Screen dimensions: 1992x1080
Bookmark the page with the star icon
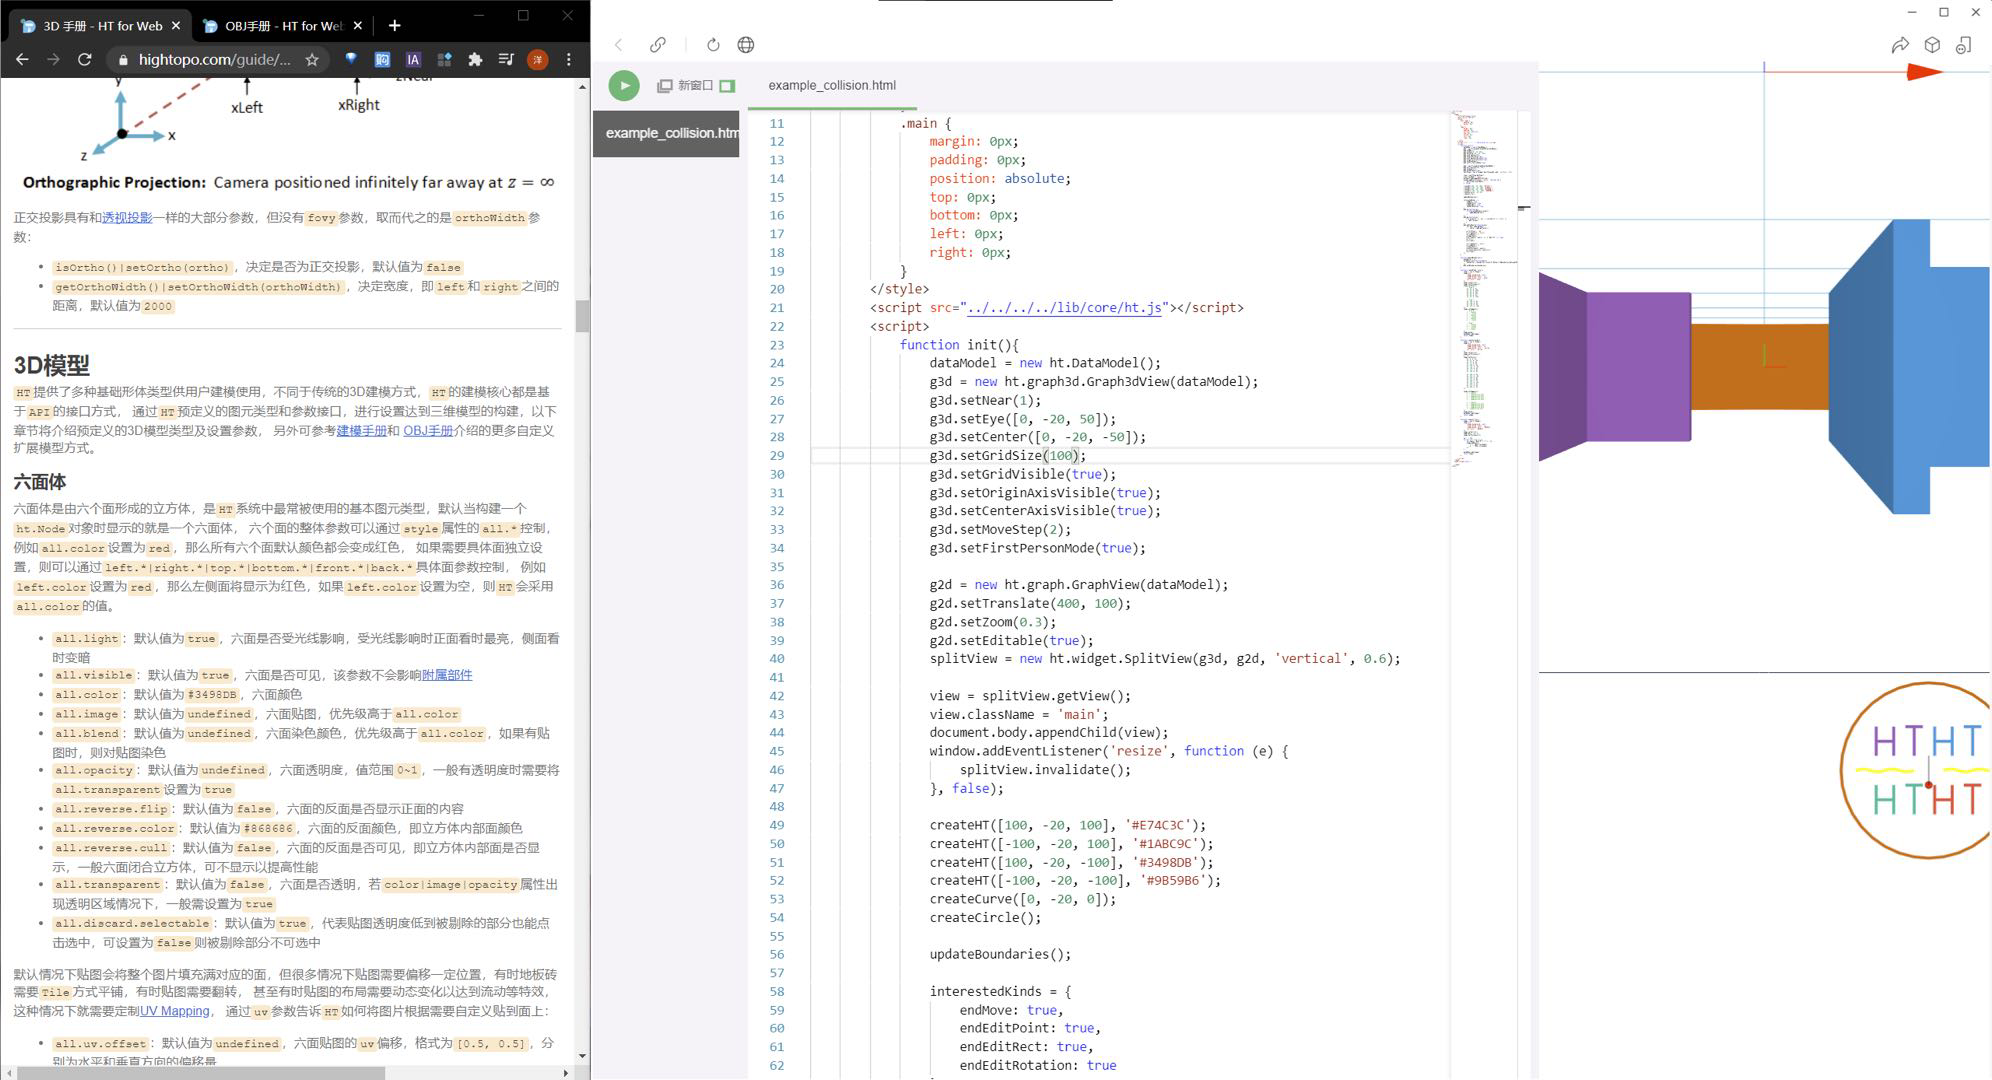click(312, 60)
